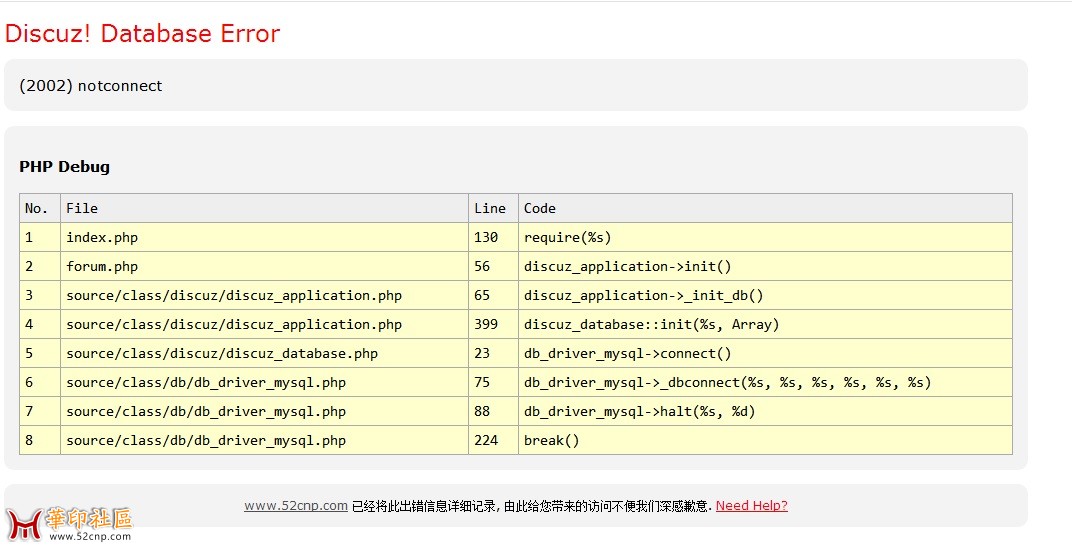Click discuz_application.php file cell in row 4
The width and height of the screenshot is (1072, 549).
[264, 324]
